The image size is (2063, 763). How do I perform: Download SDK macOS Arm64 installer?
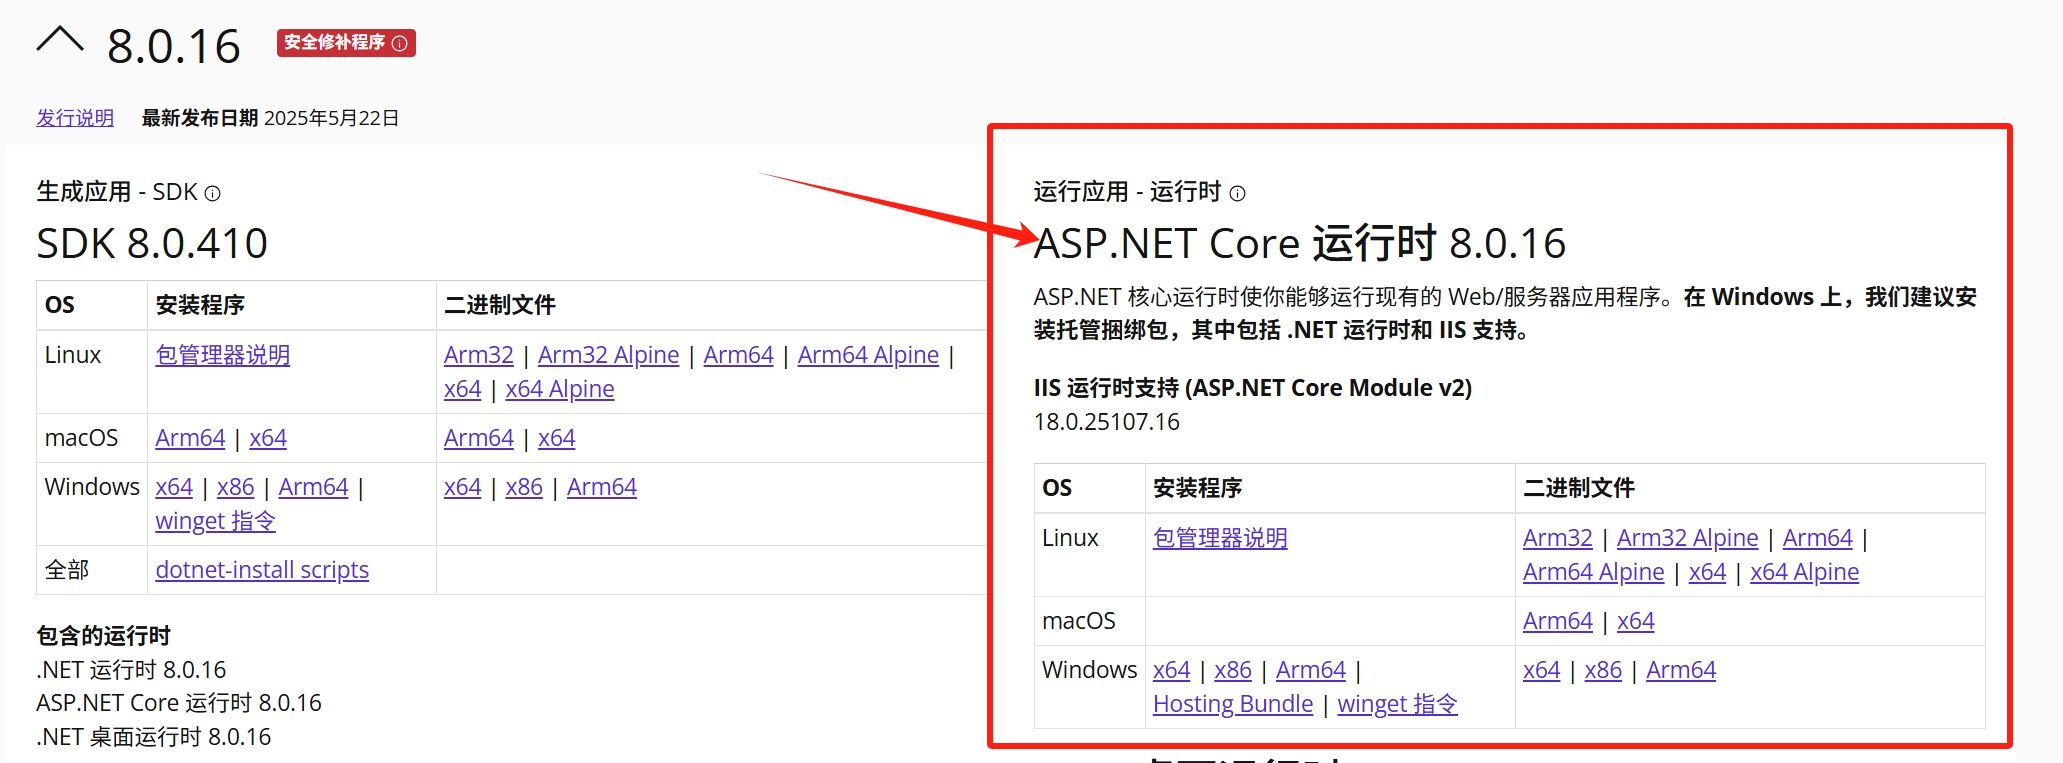pyautogui.click(x=190, y=438)
